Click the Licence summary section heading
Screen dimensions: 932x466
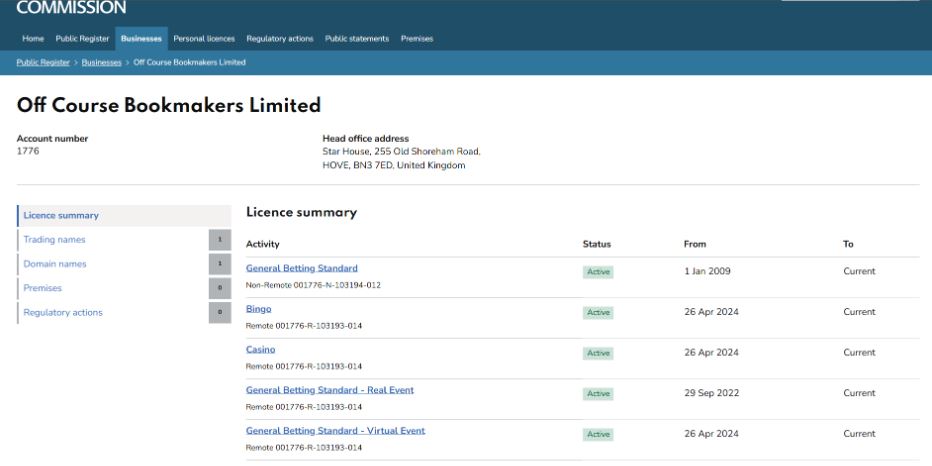pos(301,212)
